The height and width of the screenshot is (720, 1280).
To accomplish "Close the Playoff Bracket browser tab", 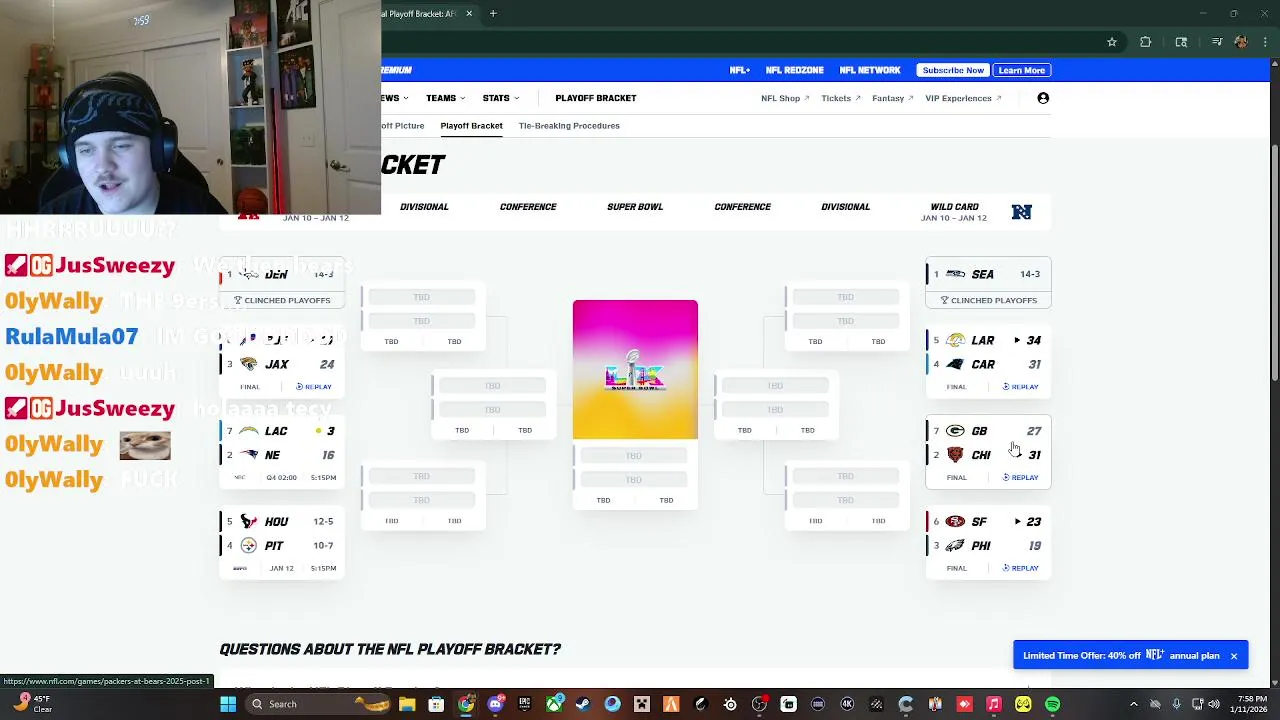I will tap(469, 14).
